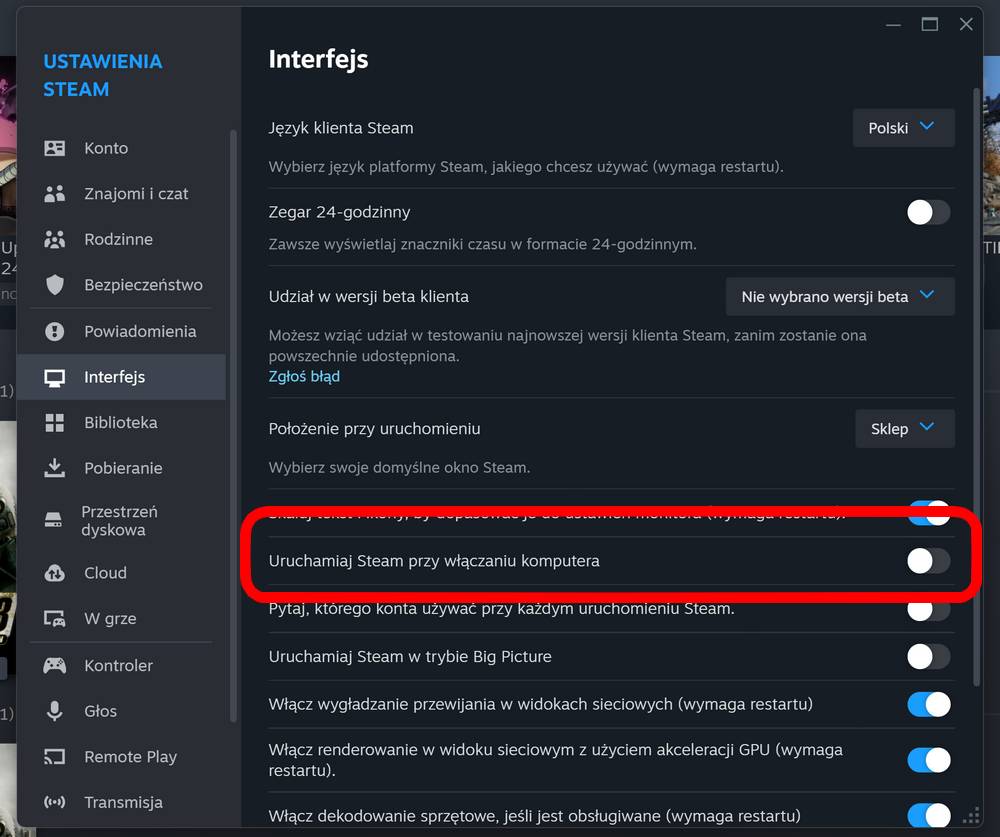
Task: Open the Interfejs settings category
Action: coord(121,377)
